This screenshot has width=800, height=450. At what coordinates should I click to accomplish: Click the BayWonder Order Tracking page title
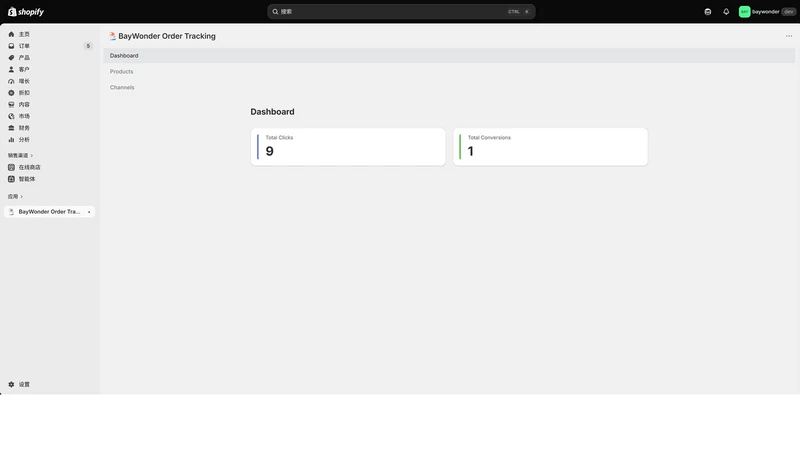click(x=167, y=36)
